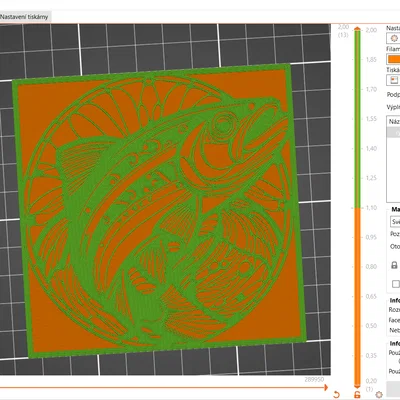
Task: Click the 1,55 tick on the layer ruler
Action: pyautogui.click(x=371, y=119)
